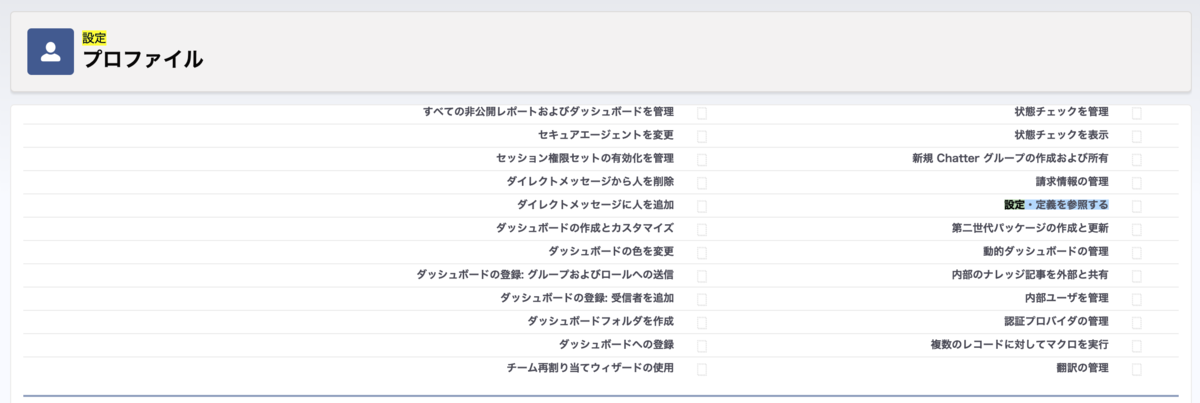Toggle 認証プロバイダの管理 checkbox
Screen dimensions: 1200x403
(x=1137, y=322)
